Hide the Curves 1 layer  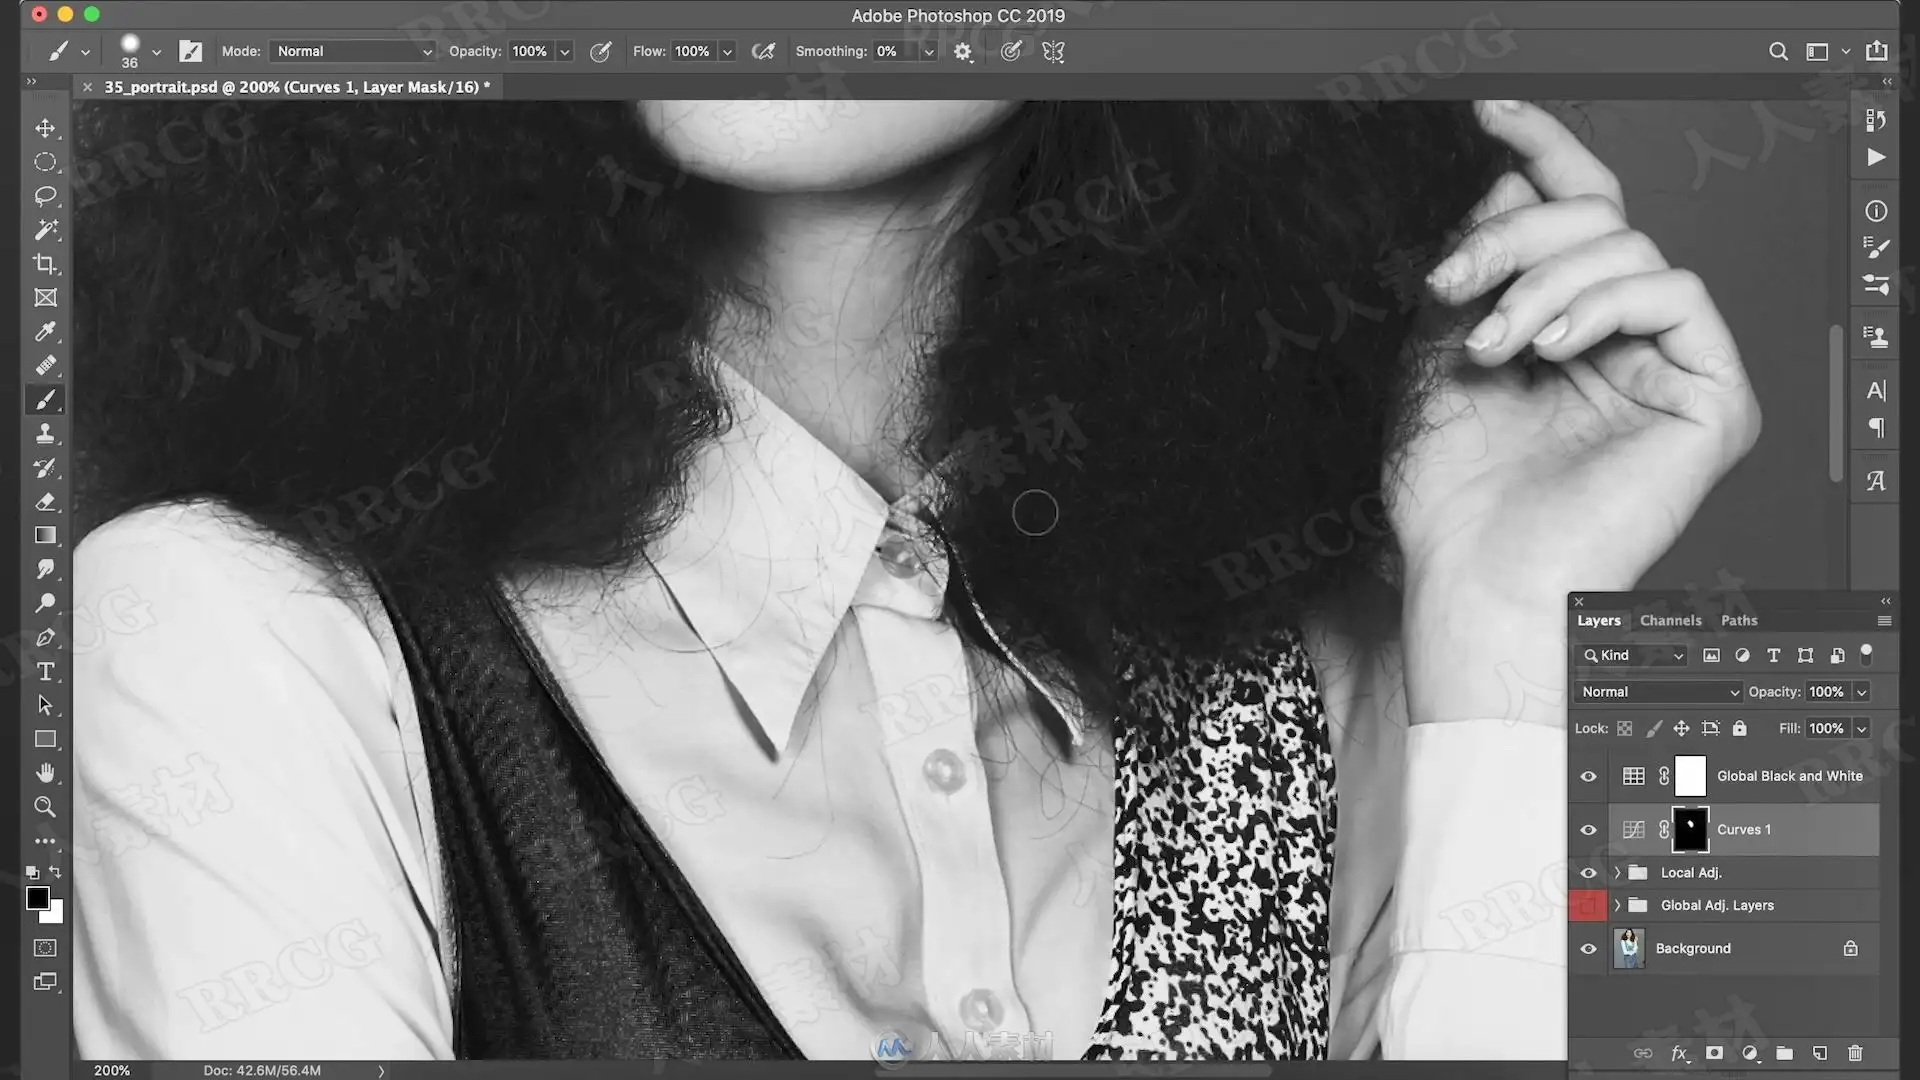point(1588,830)
